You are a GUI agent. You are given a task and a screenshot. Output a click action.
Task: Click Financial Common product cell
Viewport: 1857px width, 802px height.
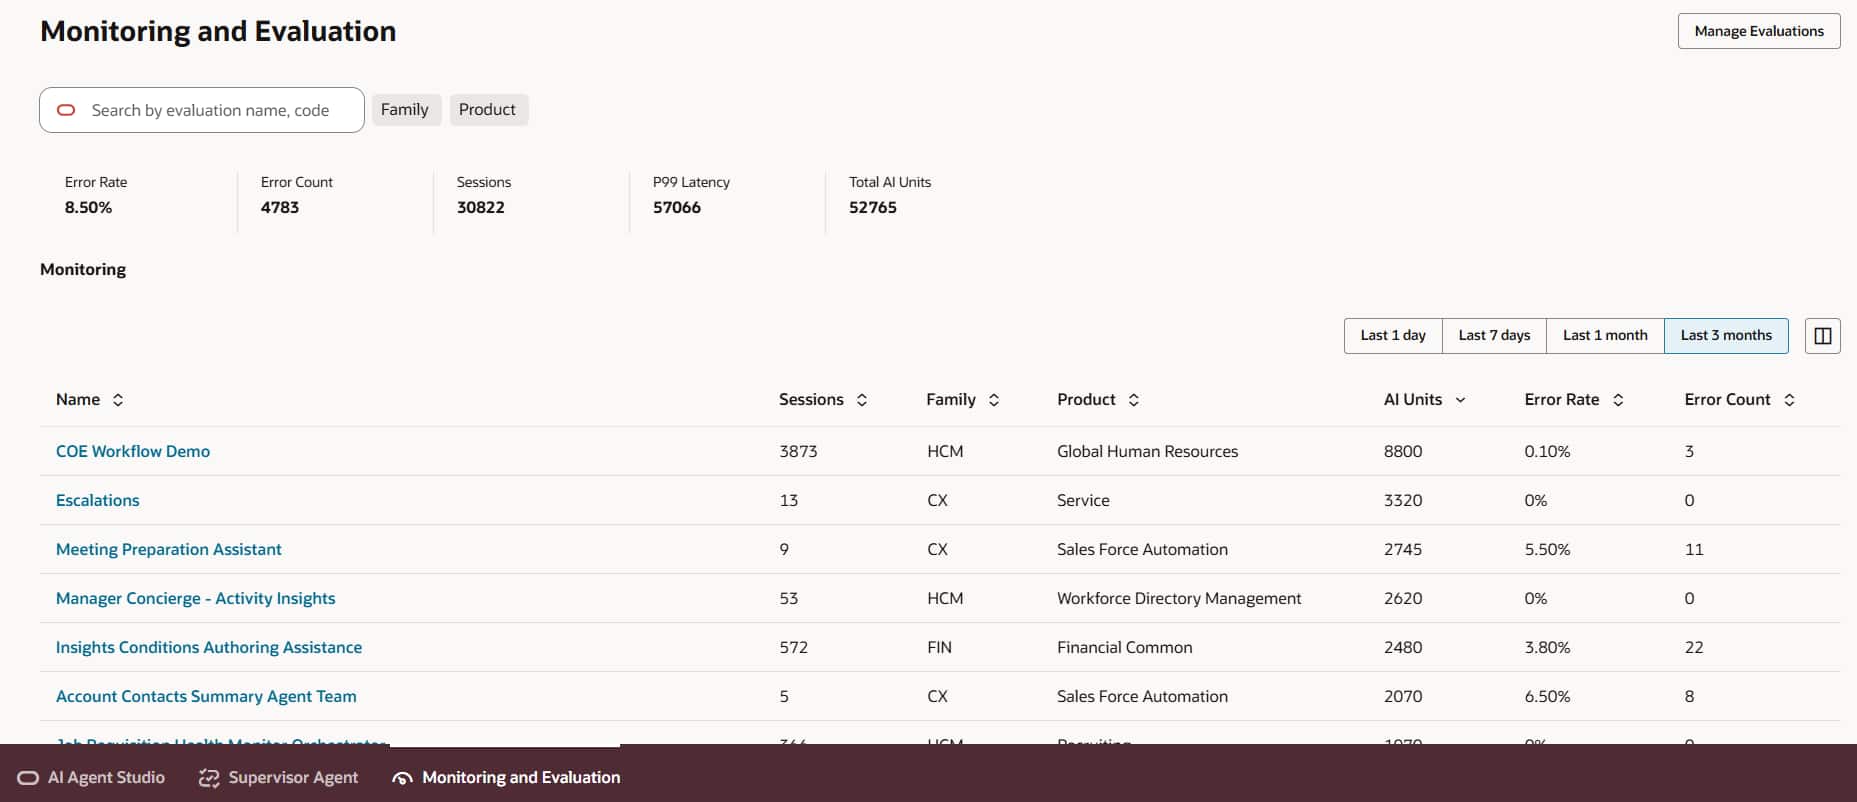(1125, 648)
